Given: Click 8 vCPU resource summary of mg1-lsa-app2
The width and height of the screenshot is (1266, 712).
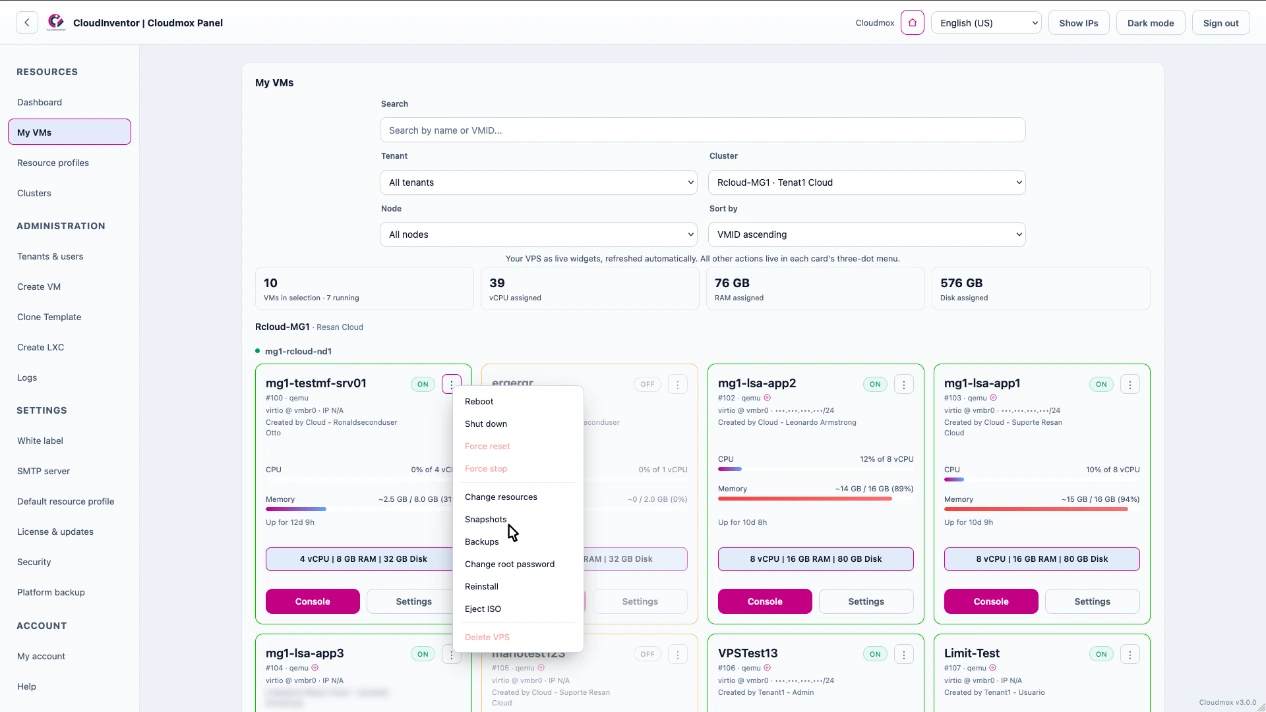Looking at the screenshot, I should coord(816,559).
